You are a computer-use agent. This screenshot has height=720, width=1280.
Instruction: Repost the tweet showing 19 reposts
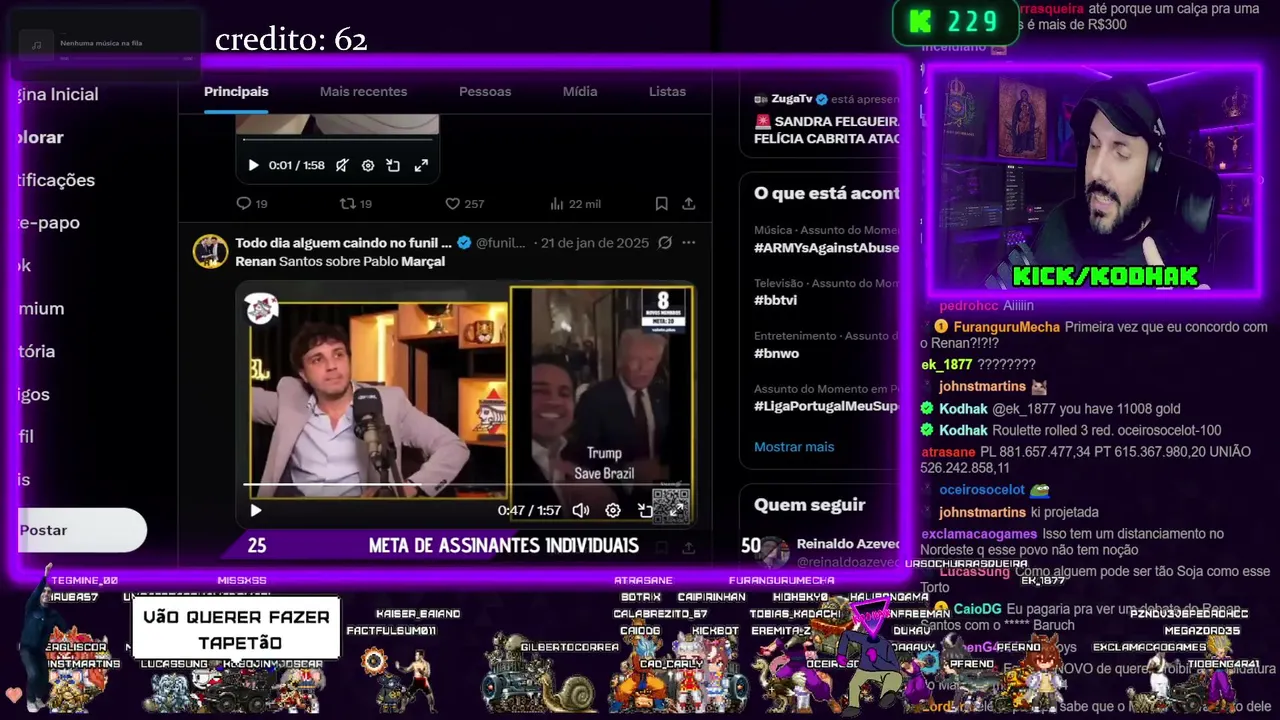[x=356, y=204]
